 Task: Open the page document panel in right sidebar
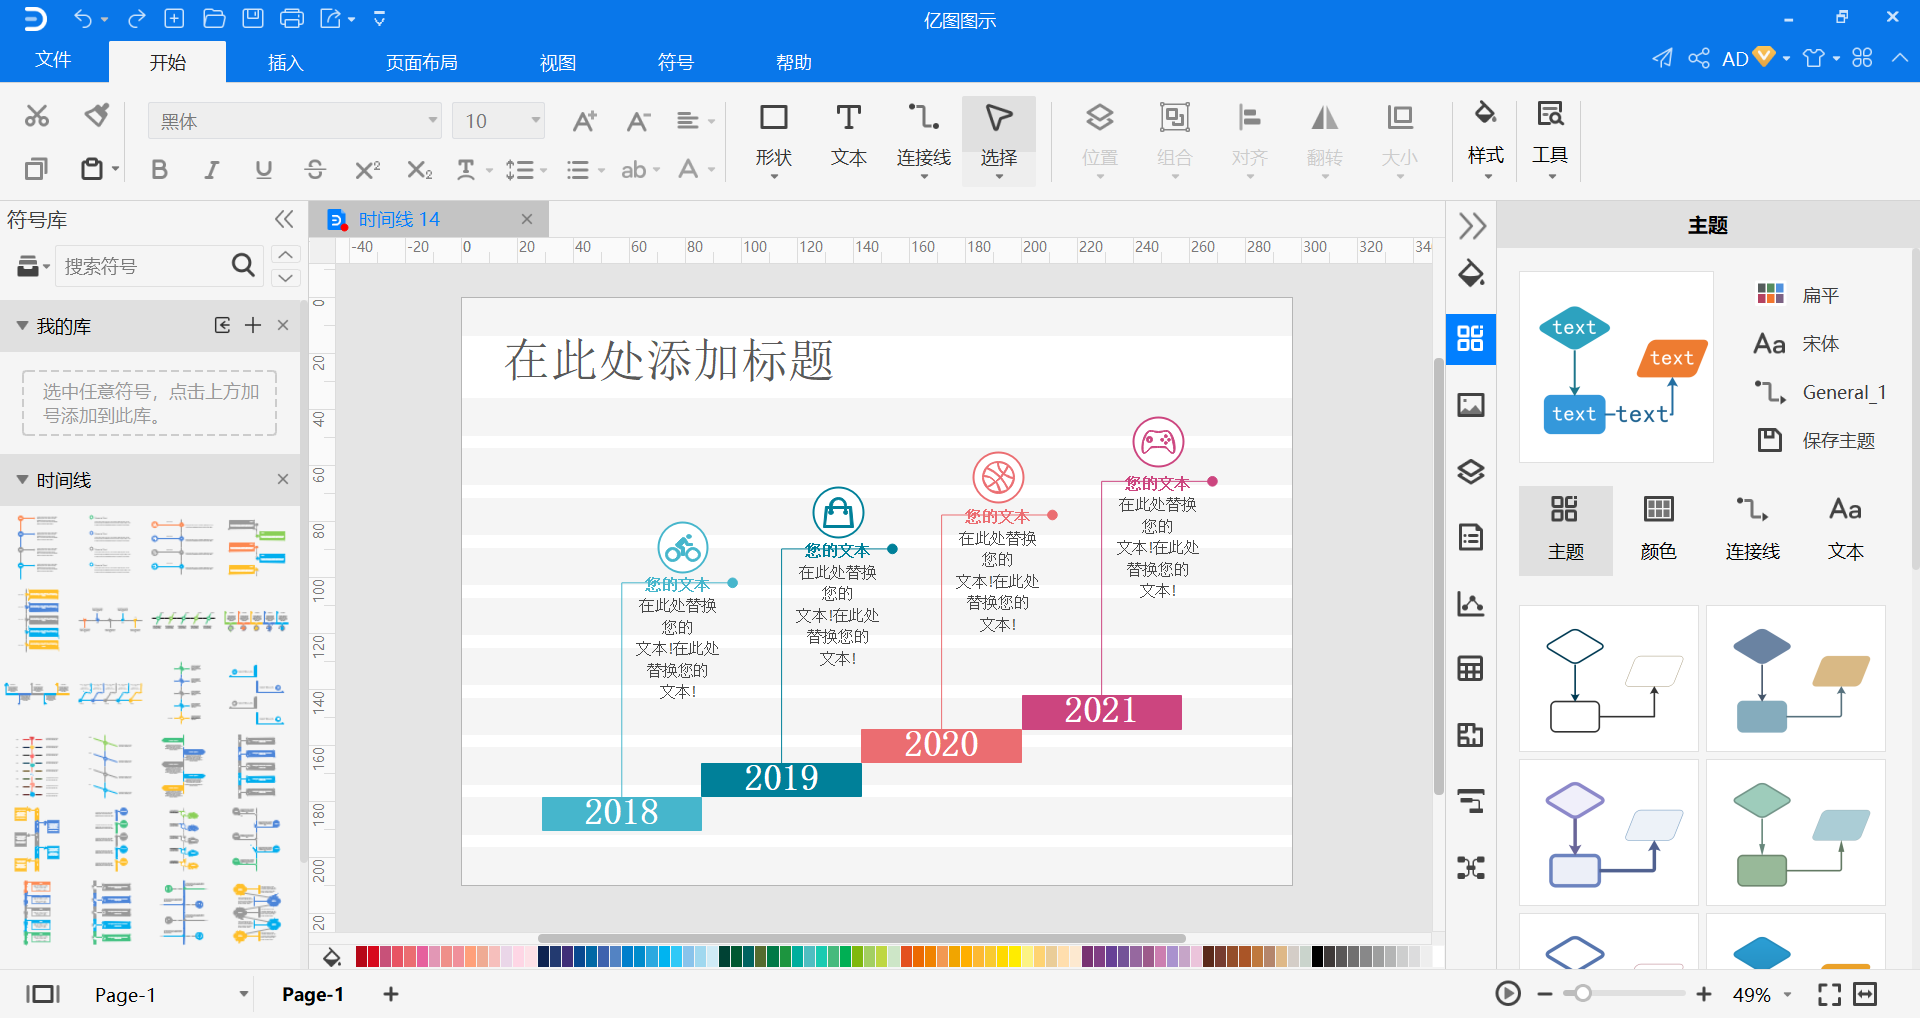1471,537
